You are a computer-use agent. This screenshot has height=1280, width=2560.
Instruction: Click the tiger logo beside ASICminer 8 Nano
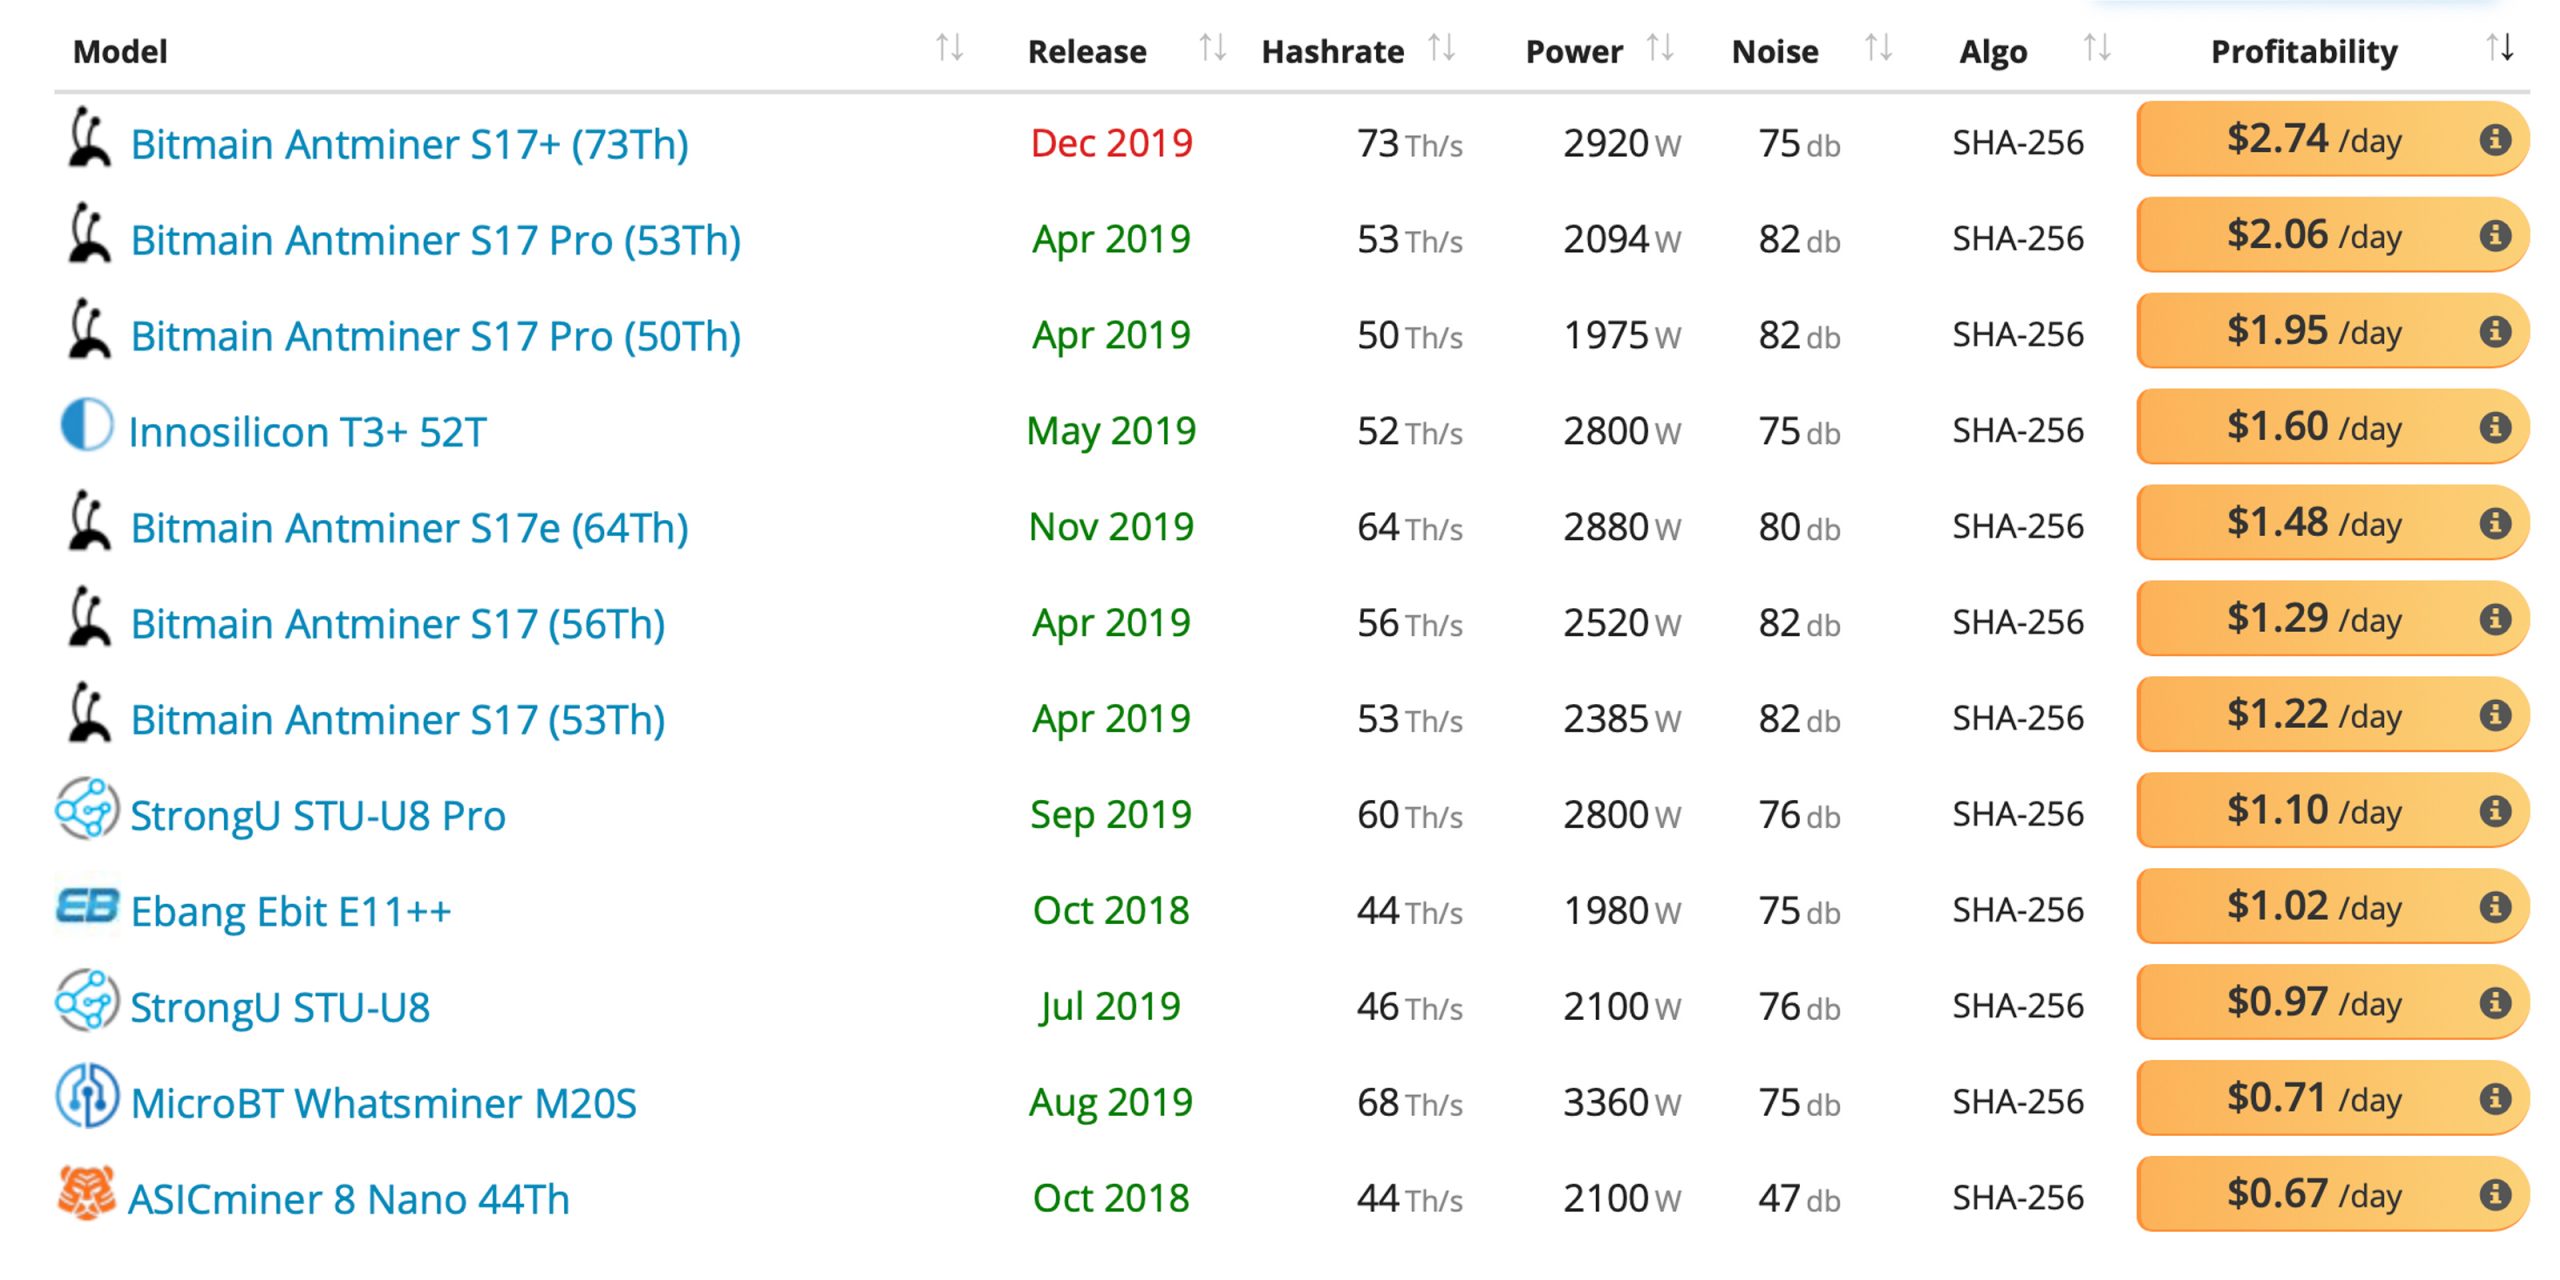click(87, 1193)
